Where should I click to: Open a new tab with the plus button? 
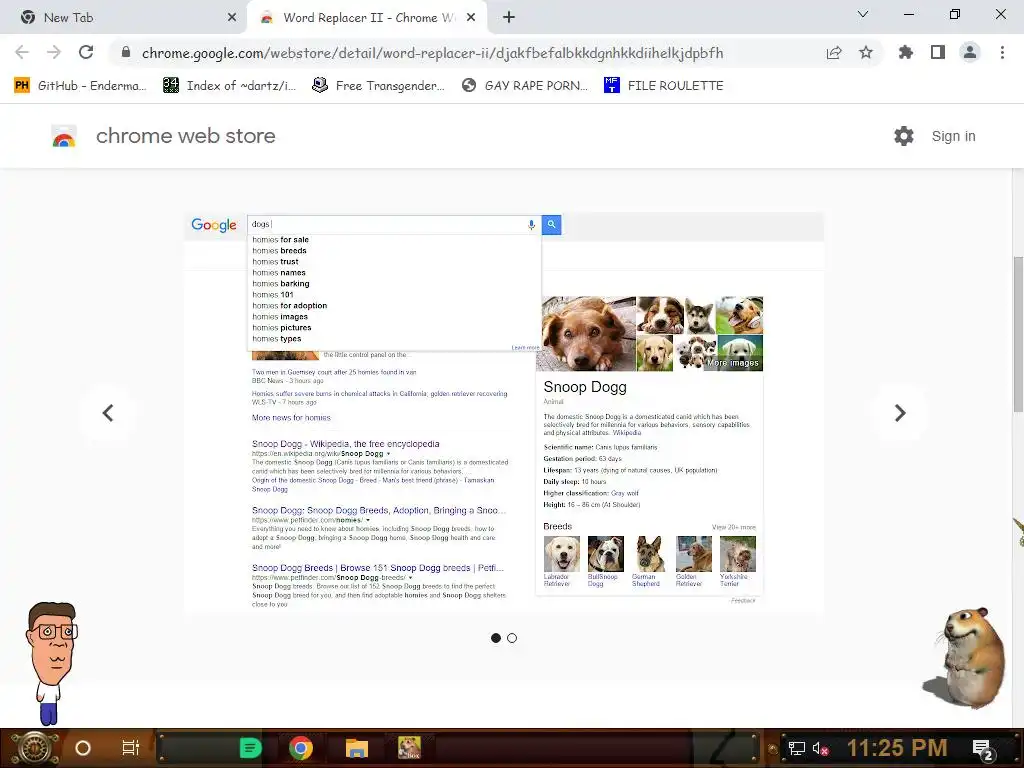point(509,18)
